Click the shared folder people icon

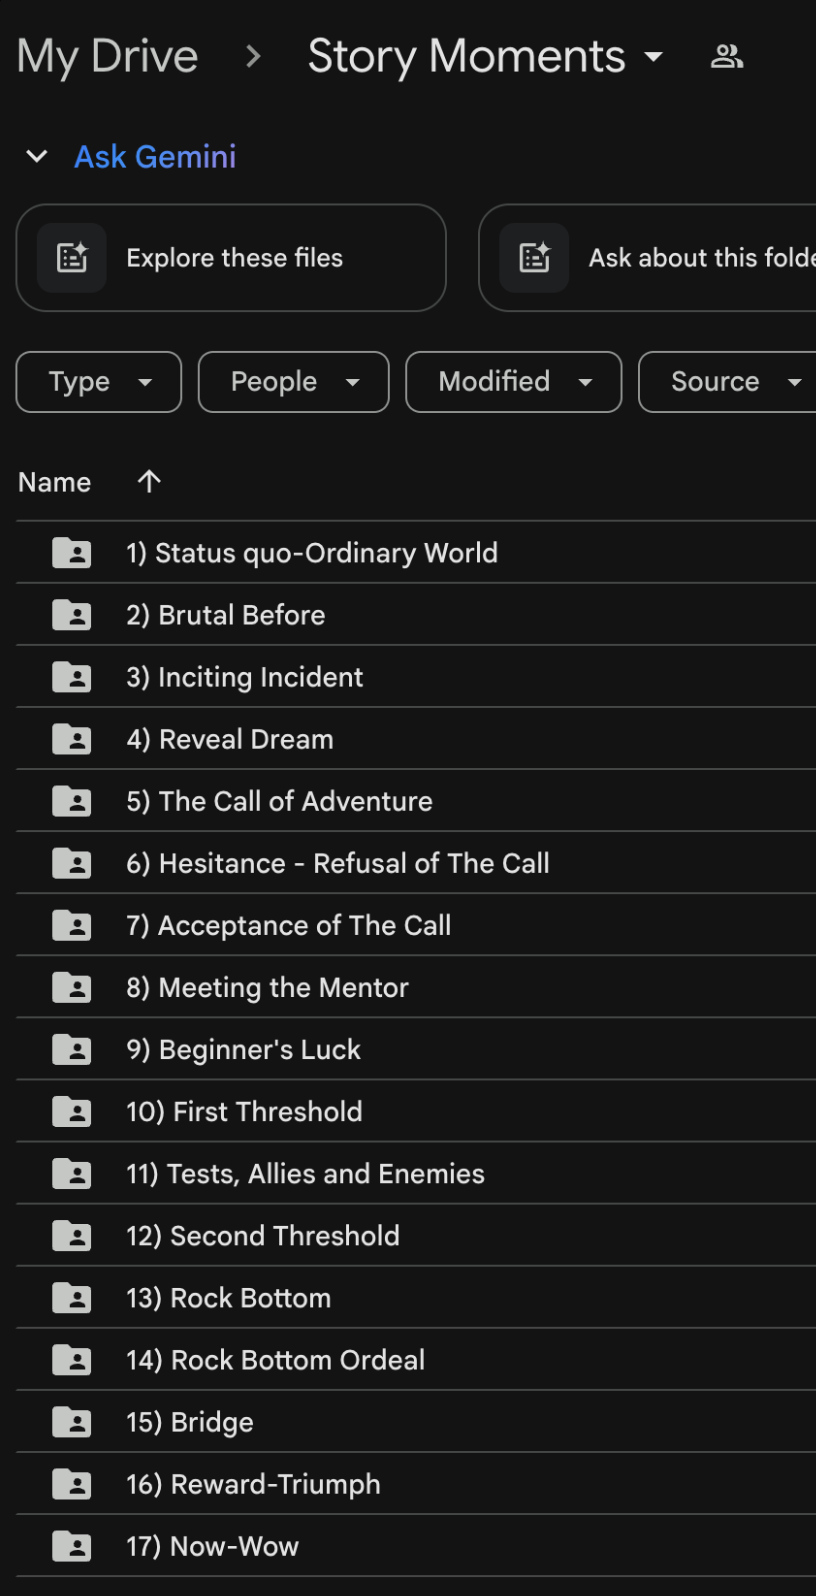[727, 57]
